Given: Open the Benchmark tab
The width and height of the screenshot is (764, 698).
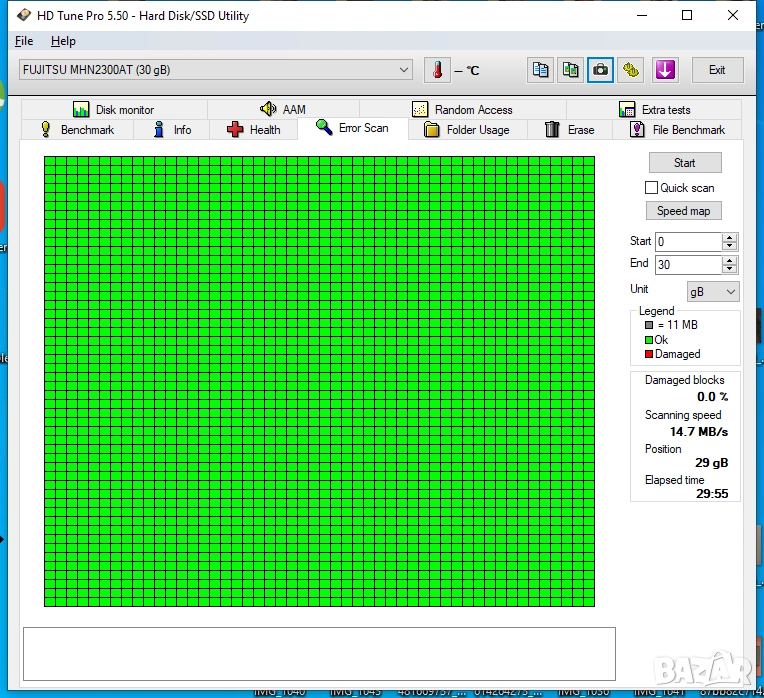Looking at the screenshot, I should [x=76, y=130].
